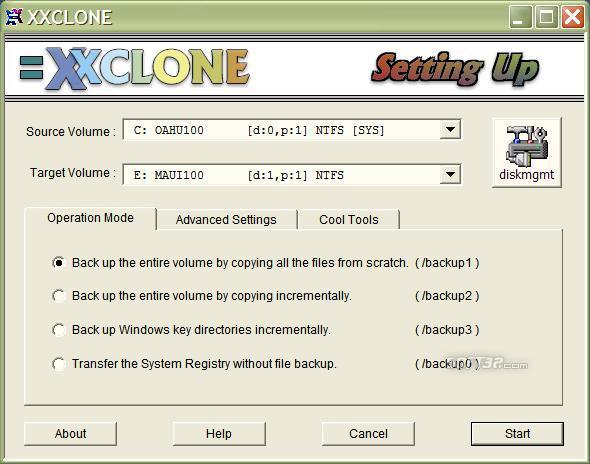The image size is (590, 464).
Task: Expand the Source Volume dropdown arrow
Action: pyautogui.click(x=450, y=130)
